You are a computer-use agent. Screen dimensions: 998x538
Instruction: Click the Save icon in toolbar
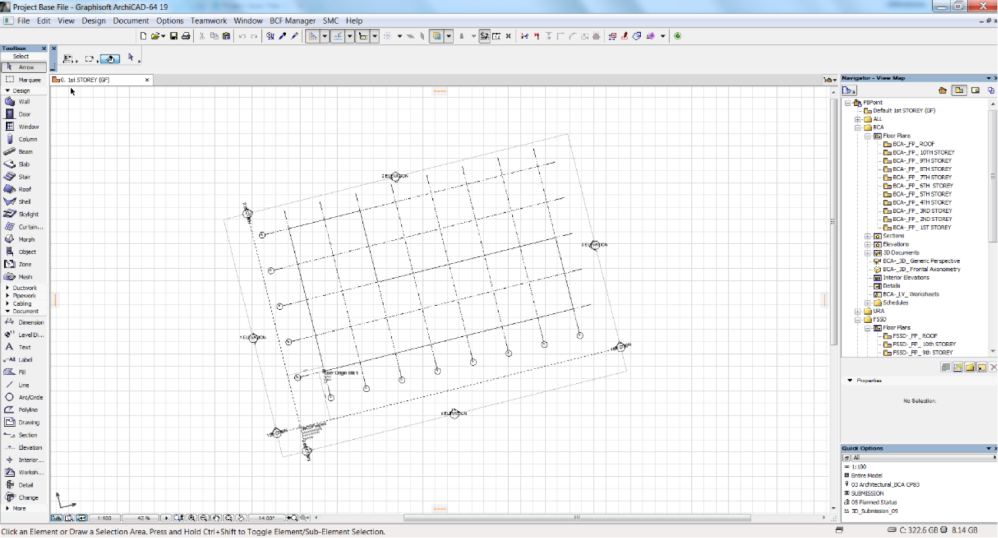(174, 36)
